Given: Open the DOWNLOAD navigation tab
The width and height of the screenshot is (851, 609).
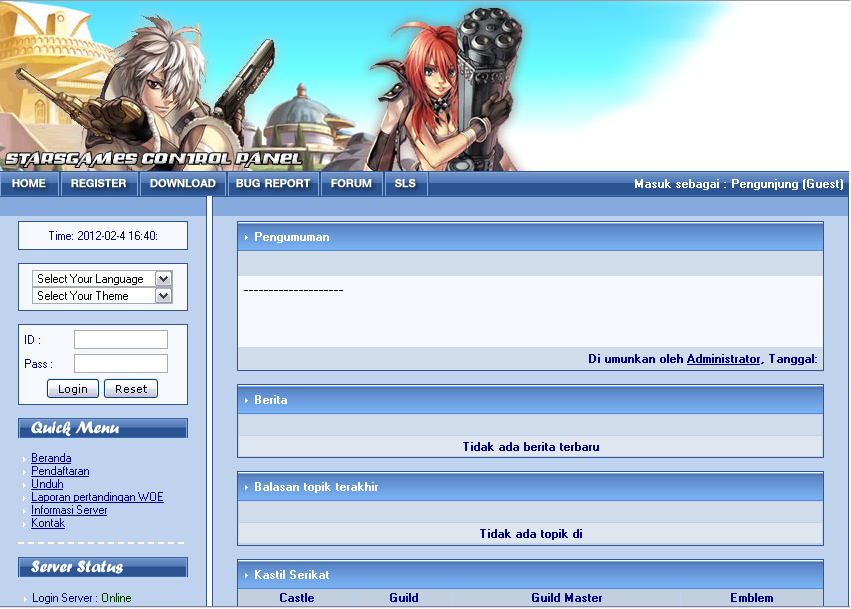Looking at the screenshot, I should [183, 183].
